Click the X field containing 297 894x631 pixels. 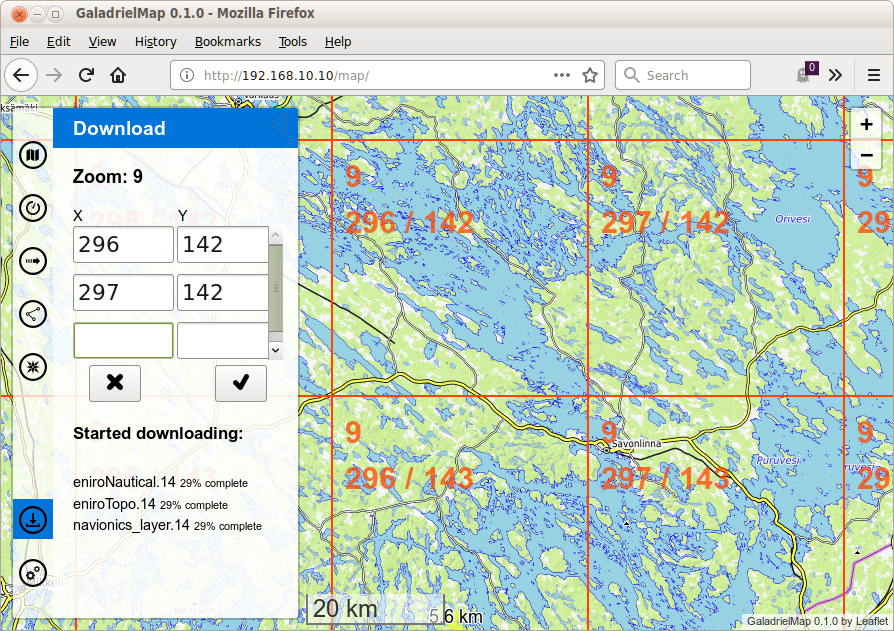coord(123,292)
